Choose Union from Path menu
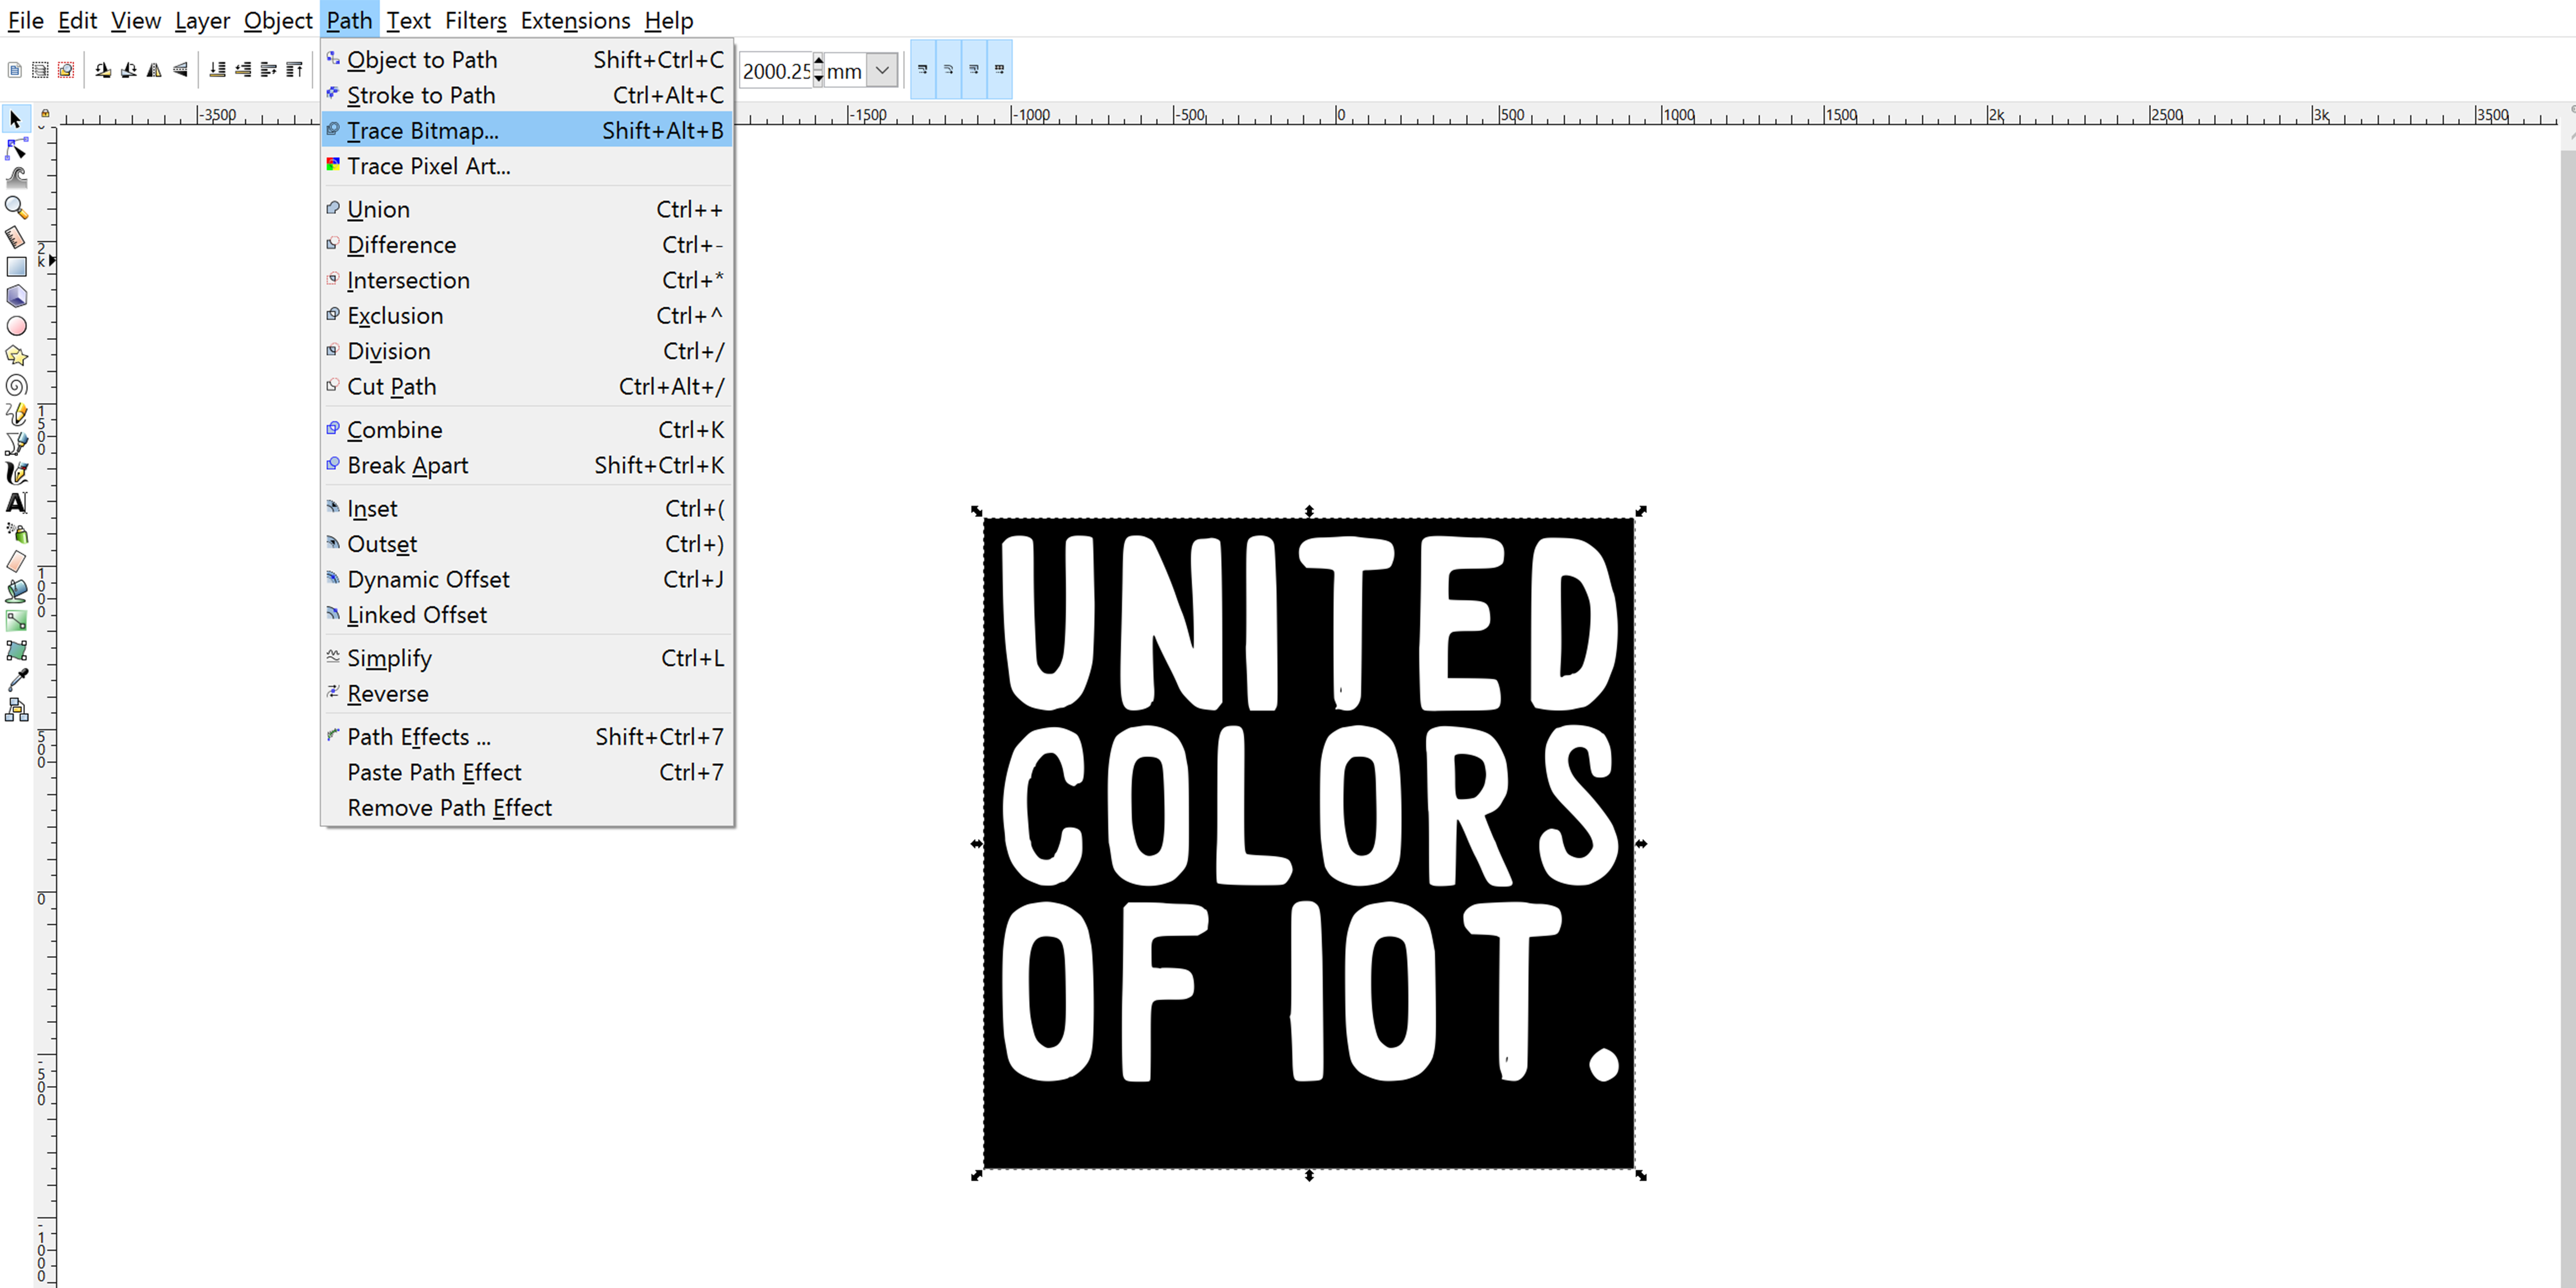Screen dimensions: 2576x1288 coord(527,209)
